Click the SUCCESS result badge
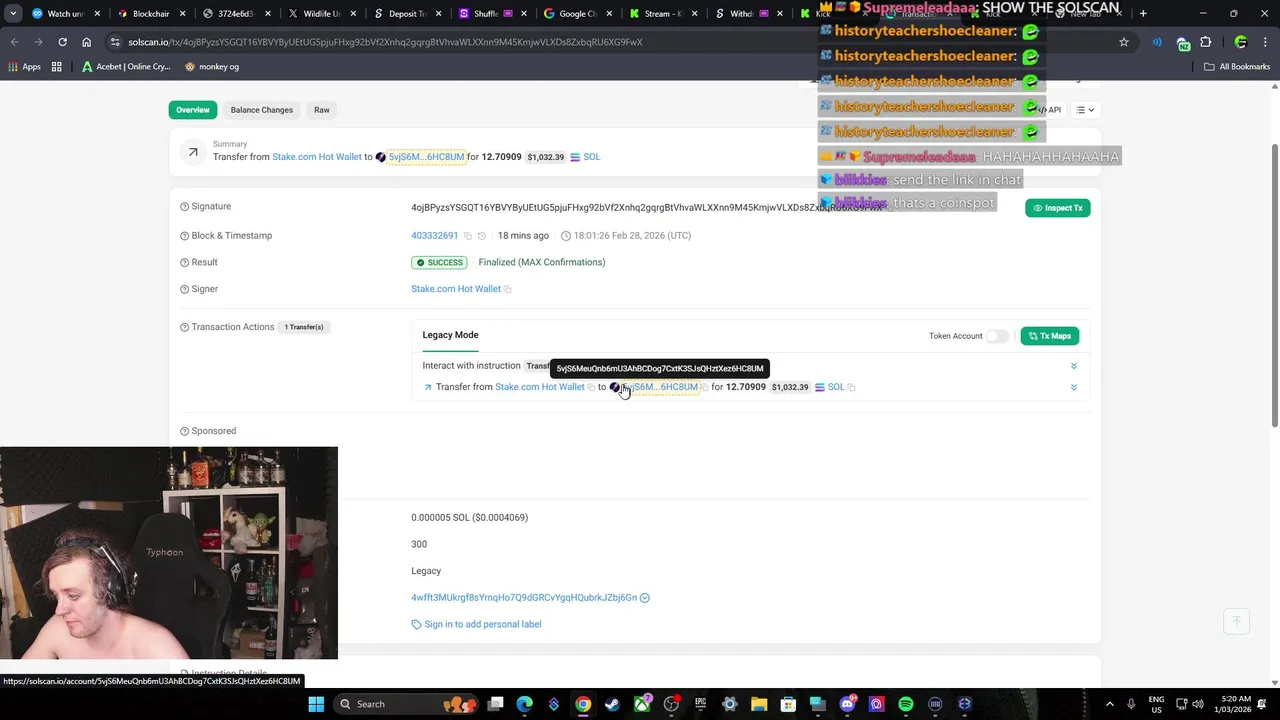 [440, 263]
